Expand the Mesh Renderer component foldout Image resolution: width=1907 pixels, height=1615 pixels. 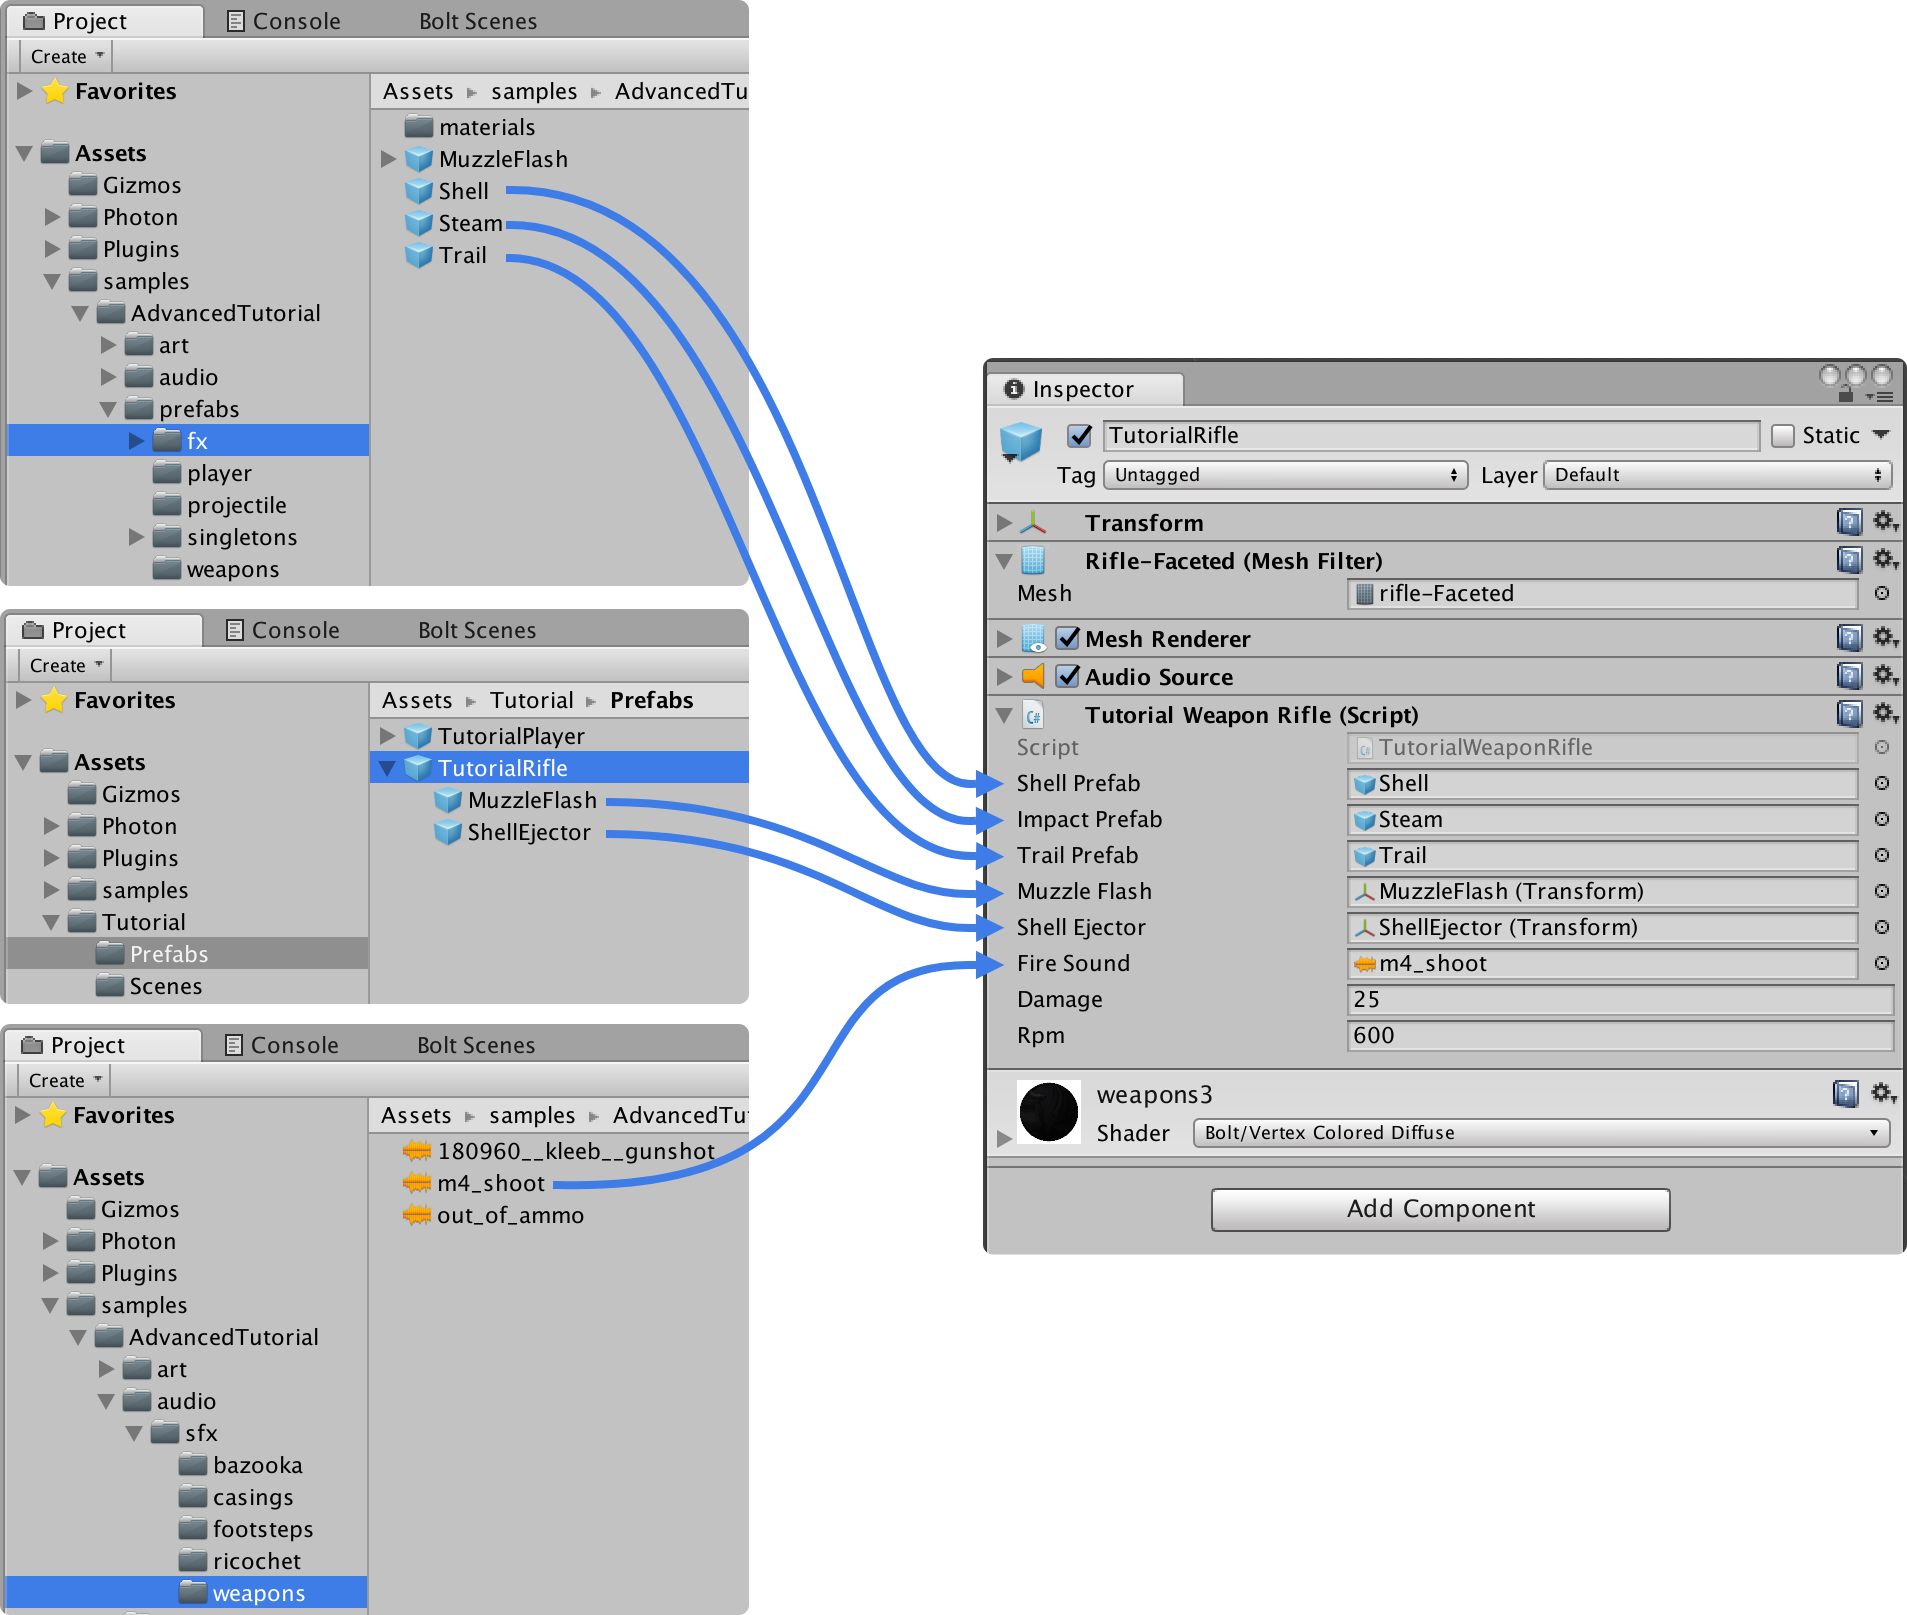click(1004, 638)
